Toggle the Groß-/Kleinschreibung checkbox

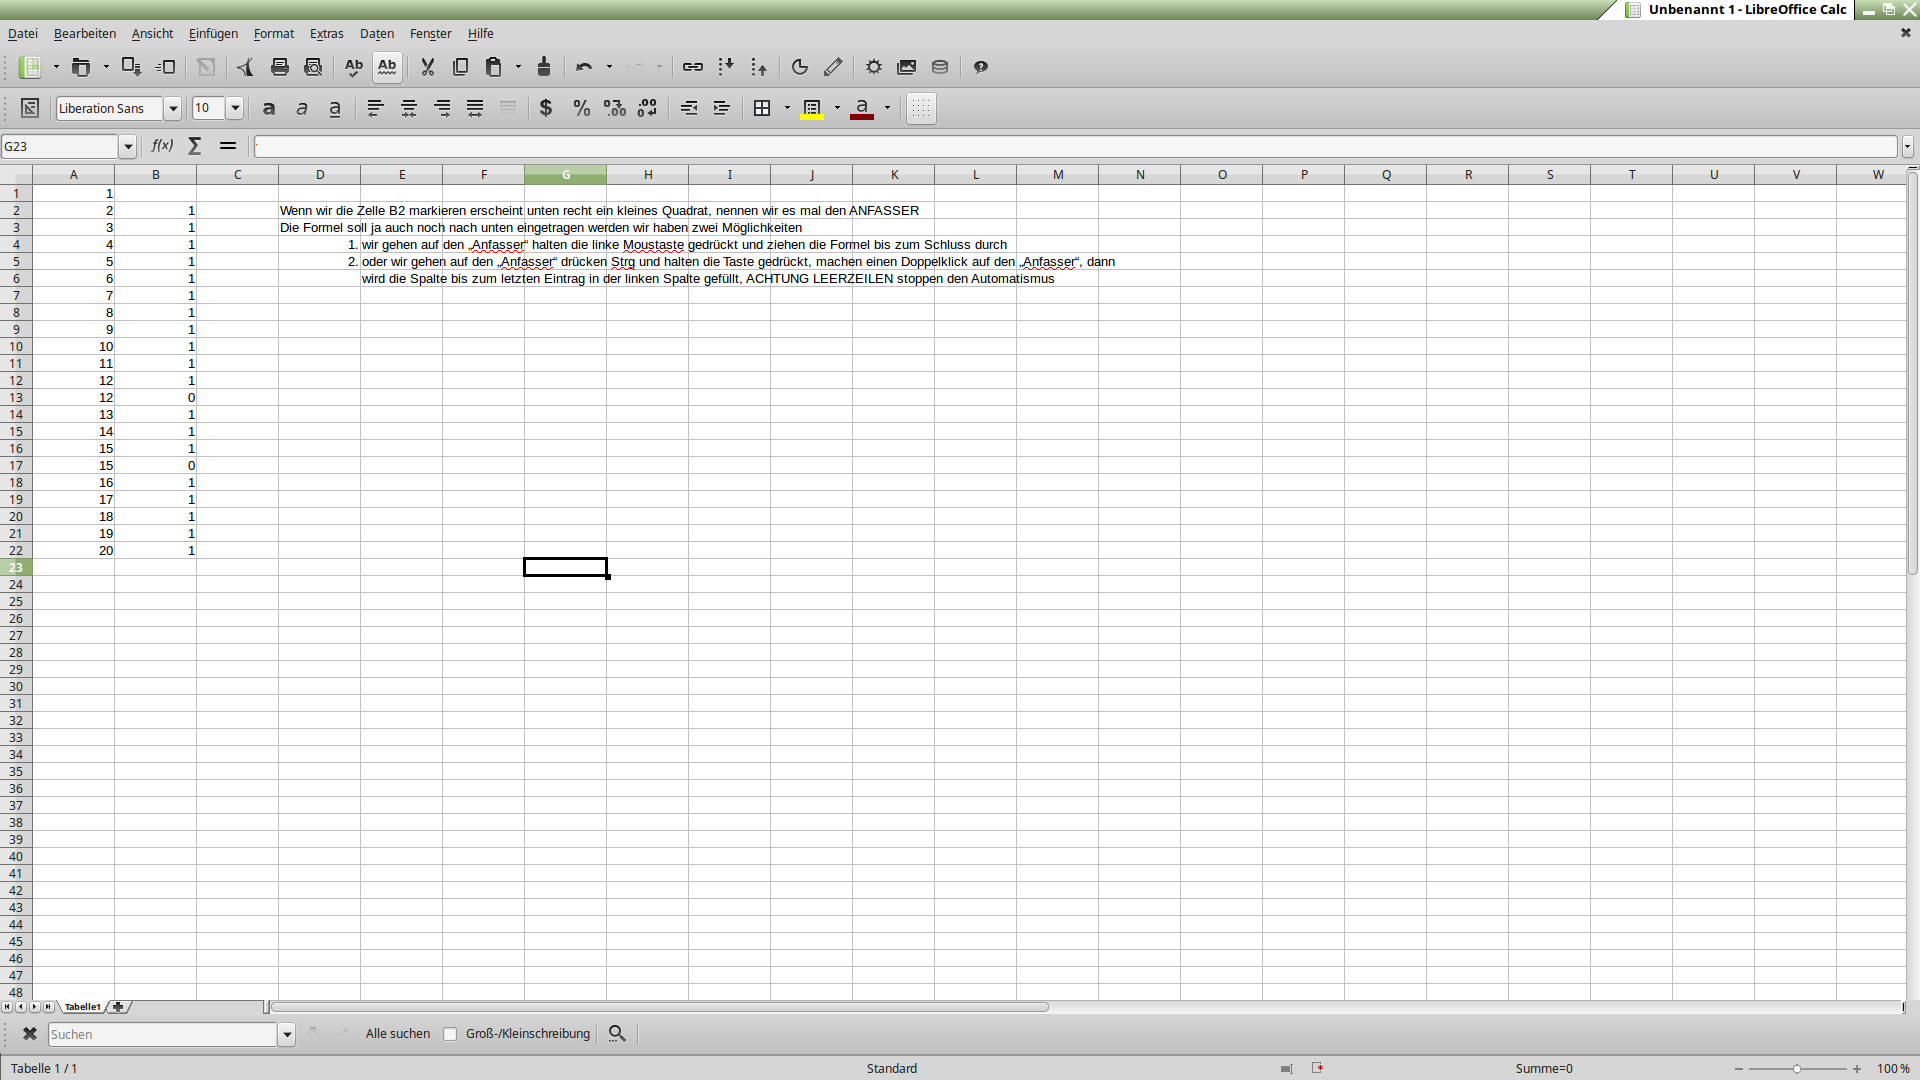click(450, 1034)
